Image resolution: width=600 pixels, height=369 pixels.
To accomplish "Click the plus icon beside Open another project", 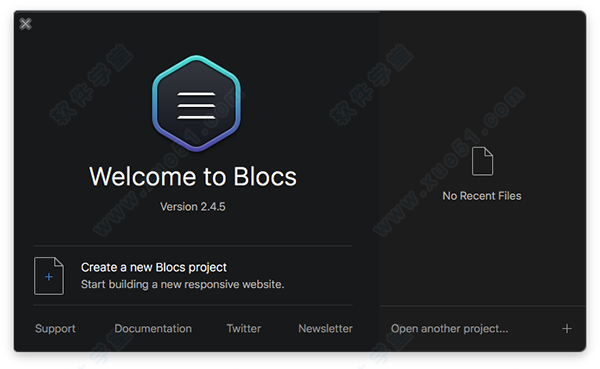I will (567, 328).
